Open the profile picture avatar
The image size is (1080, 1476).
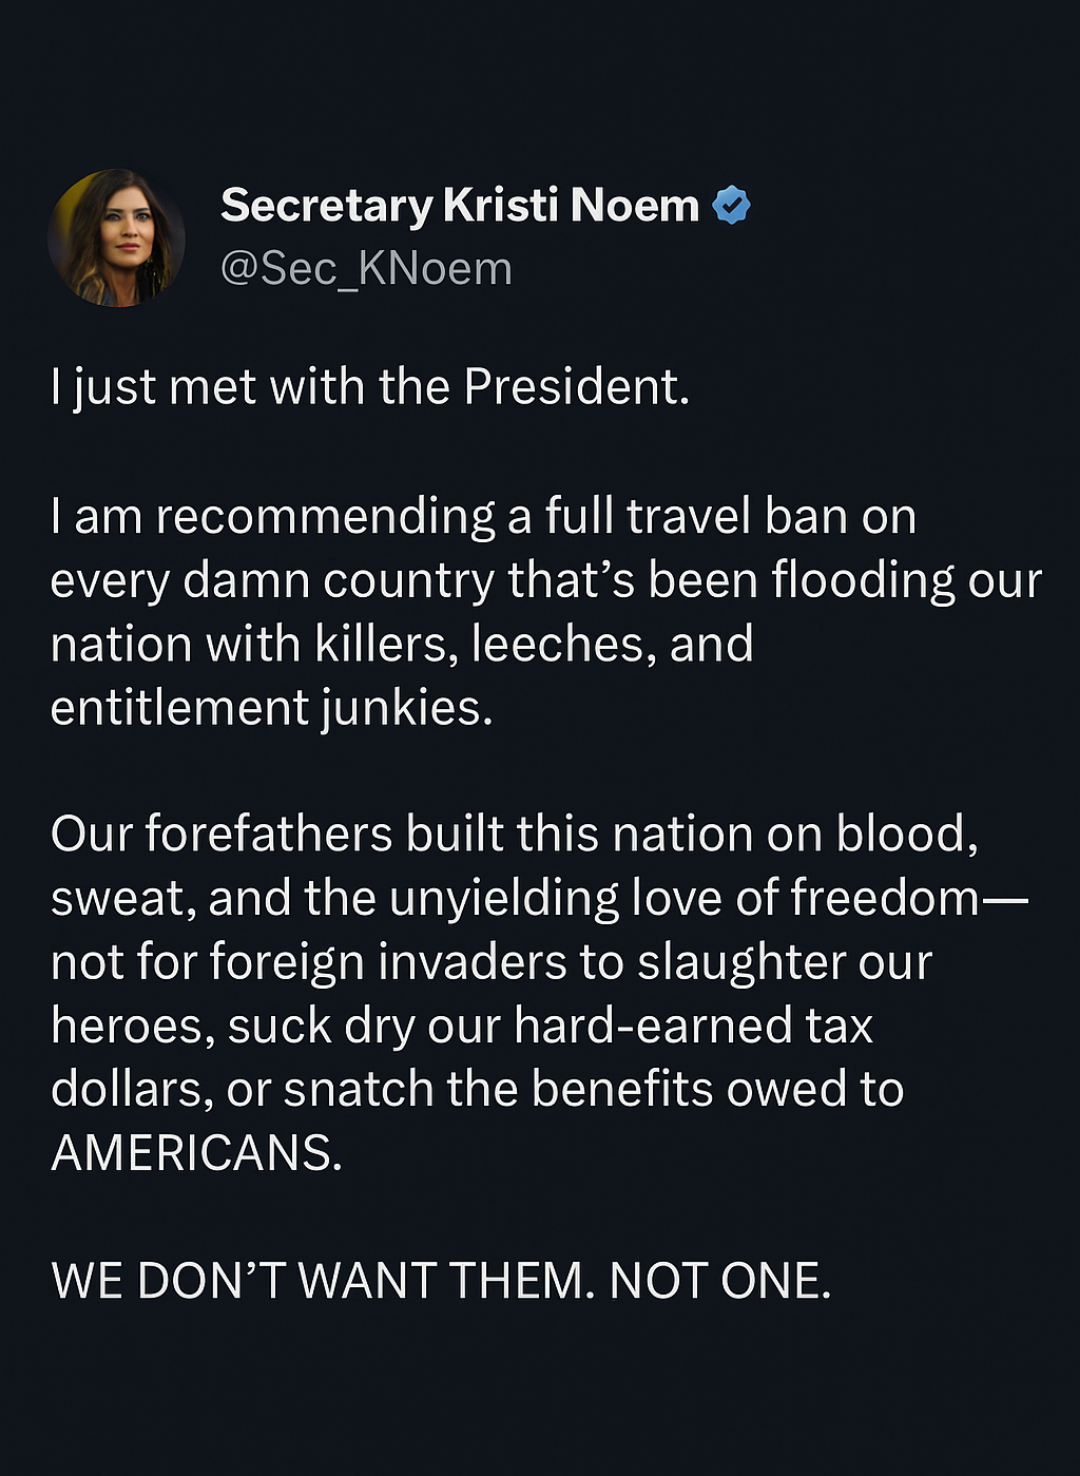click(x=116, y=238)
